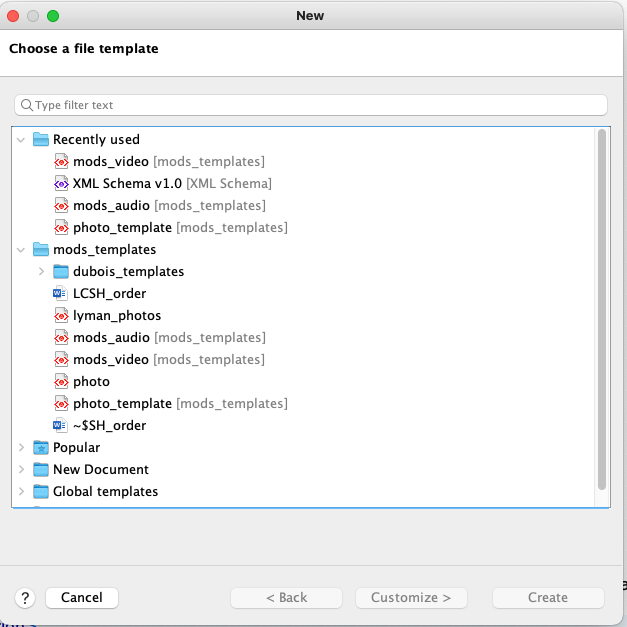Click the mods_video XML icon under Recently used

coord(61,162)
